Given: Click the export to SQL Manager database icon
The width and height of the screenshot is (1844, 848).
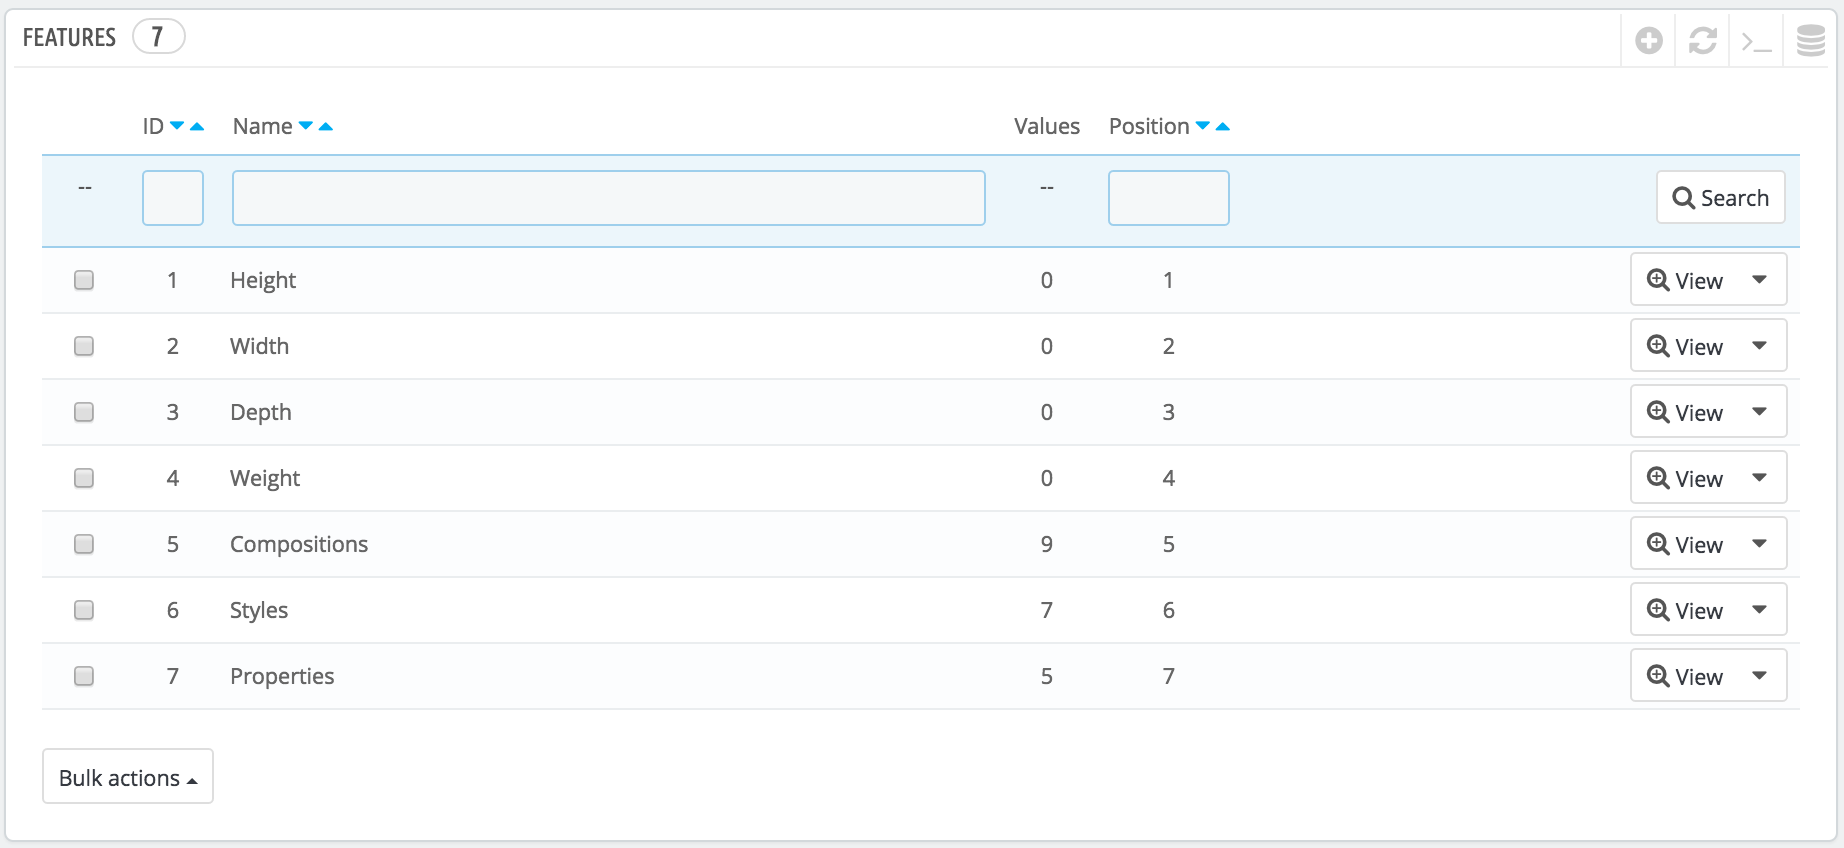Looking at the screenshot, I should click(1810, 41).
